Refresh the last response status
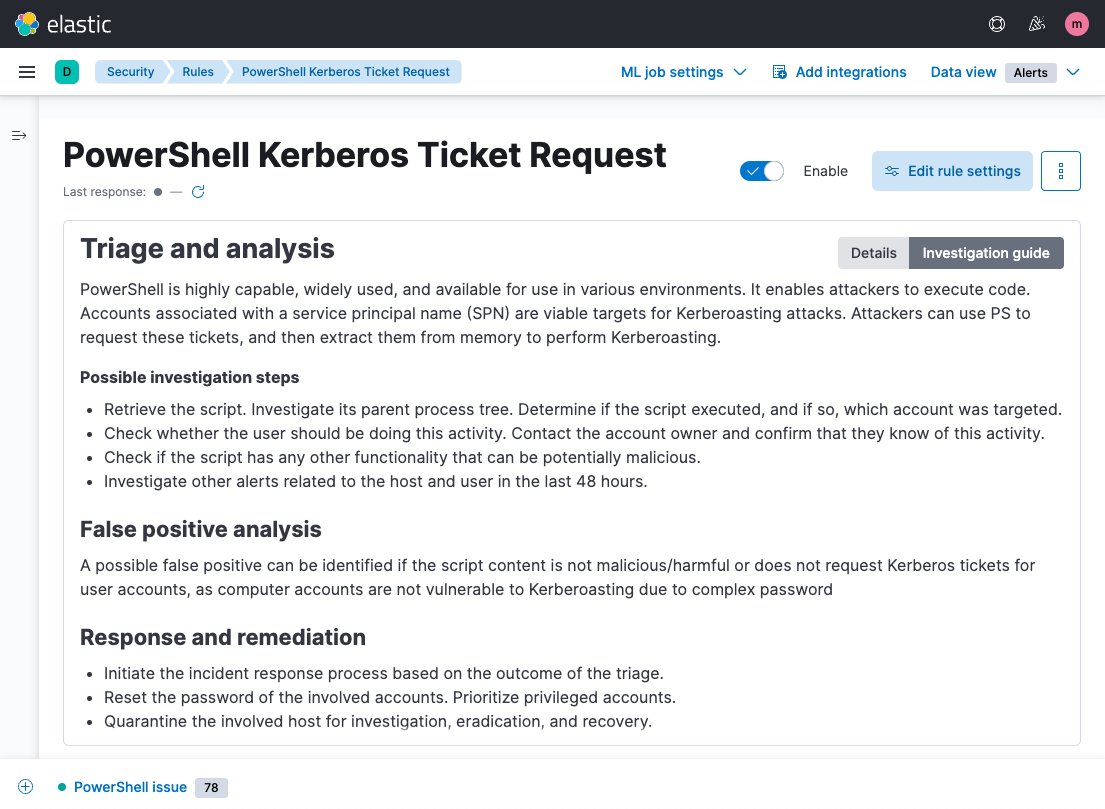This screenshot has width=1105, height=809. click(x=198, y=192)
